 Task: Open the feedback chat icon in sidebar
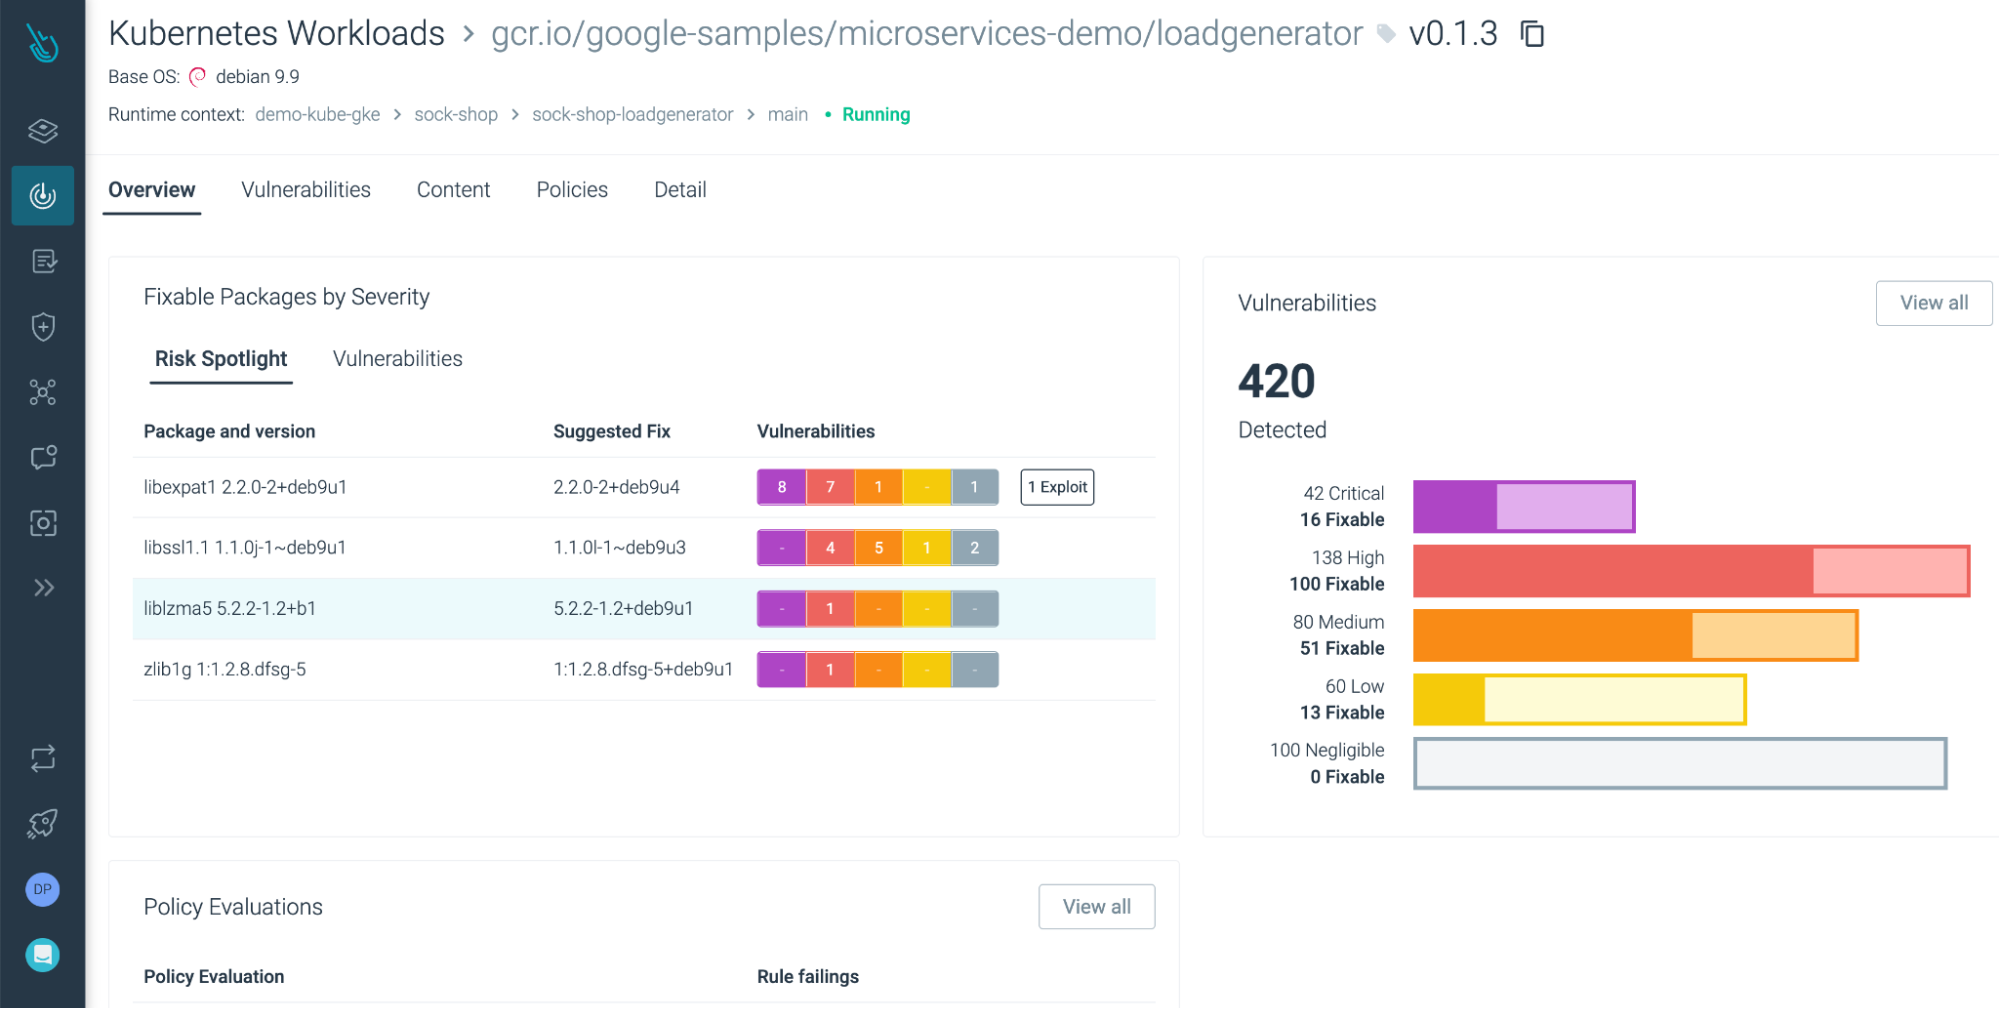pos(42,458)
